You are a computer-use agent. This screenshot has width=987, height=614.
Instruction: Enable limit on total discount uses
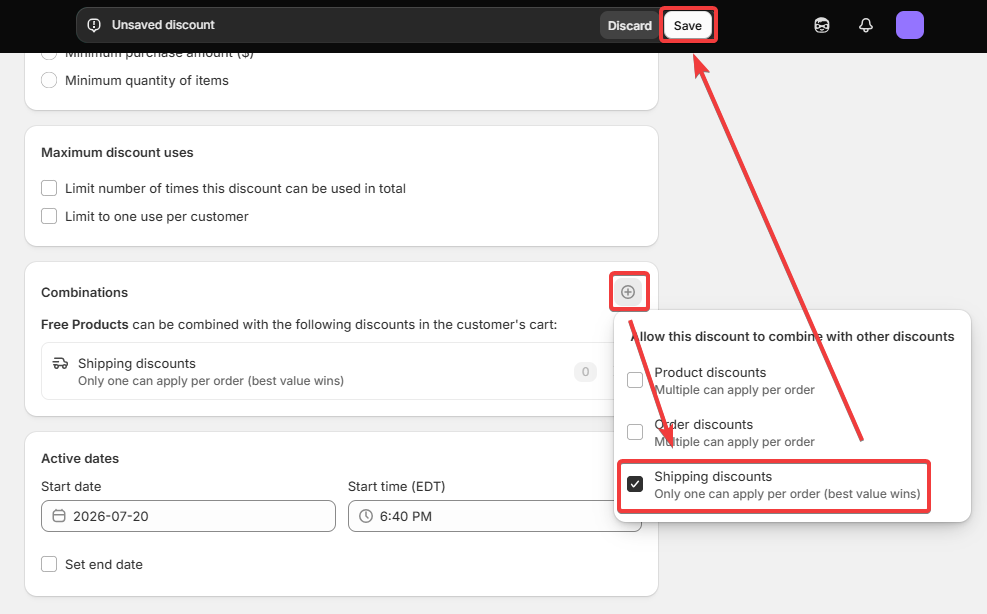pos(49,188)
